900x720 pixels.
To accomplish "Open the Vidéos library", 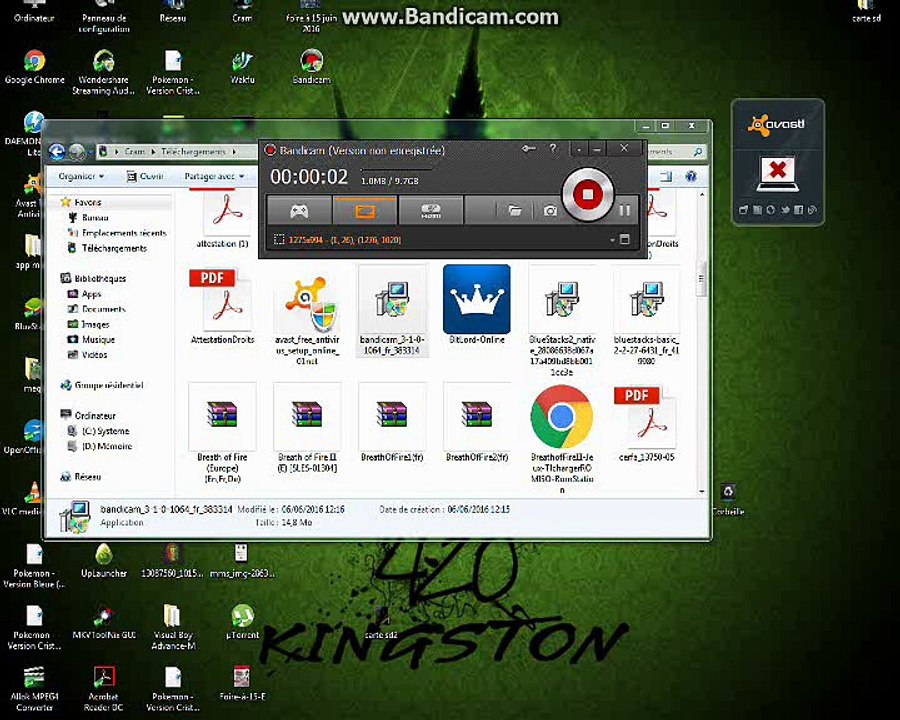I will (94, 355).
